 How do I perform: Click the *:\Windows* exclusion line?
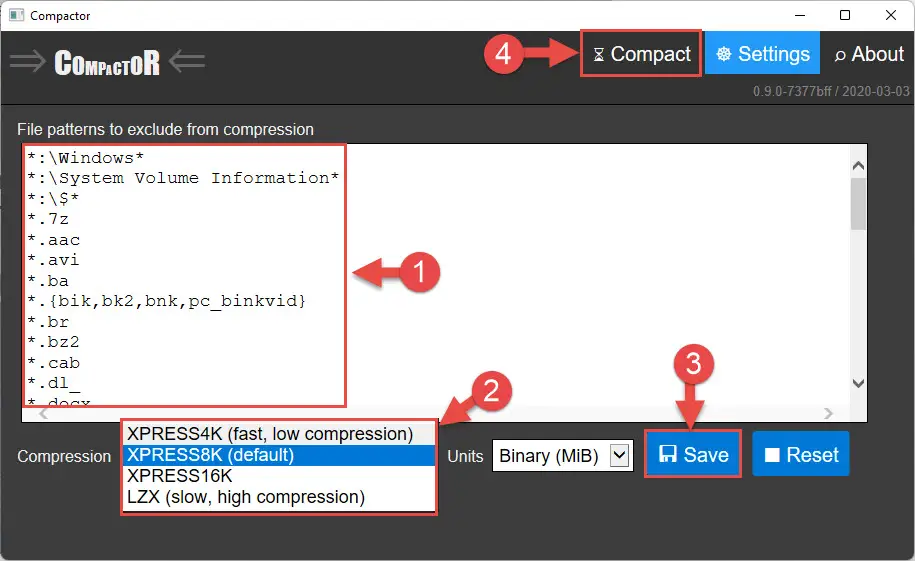click(x=85, y=158)
